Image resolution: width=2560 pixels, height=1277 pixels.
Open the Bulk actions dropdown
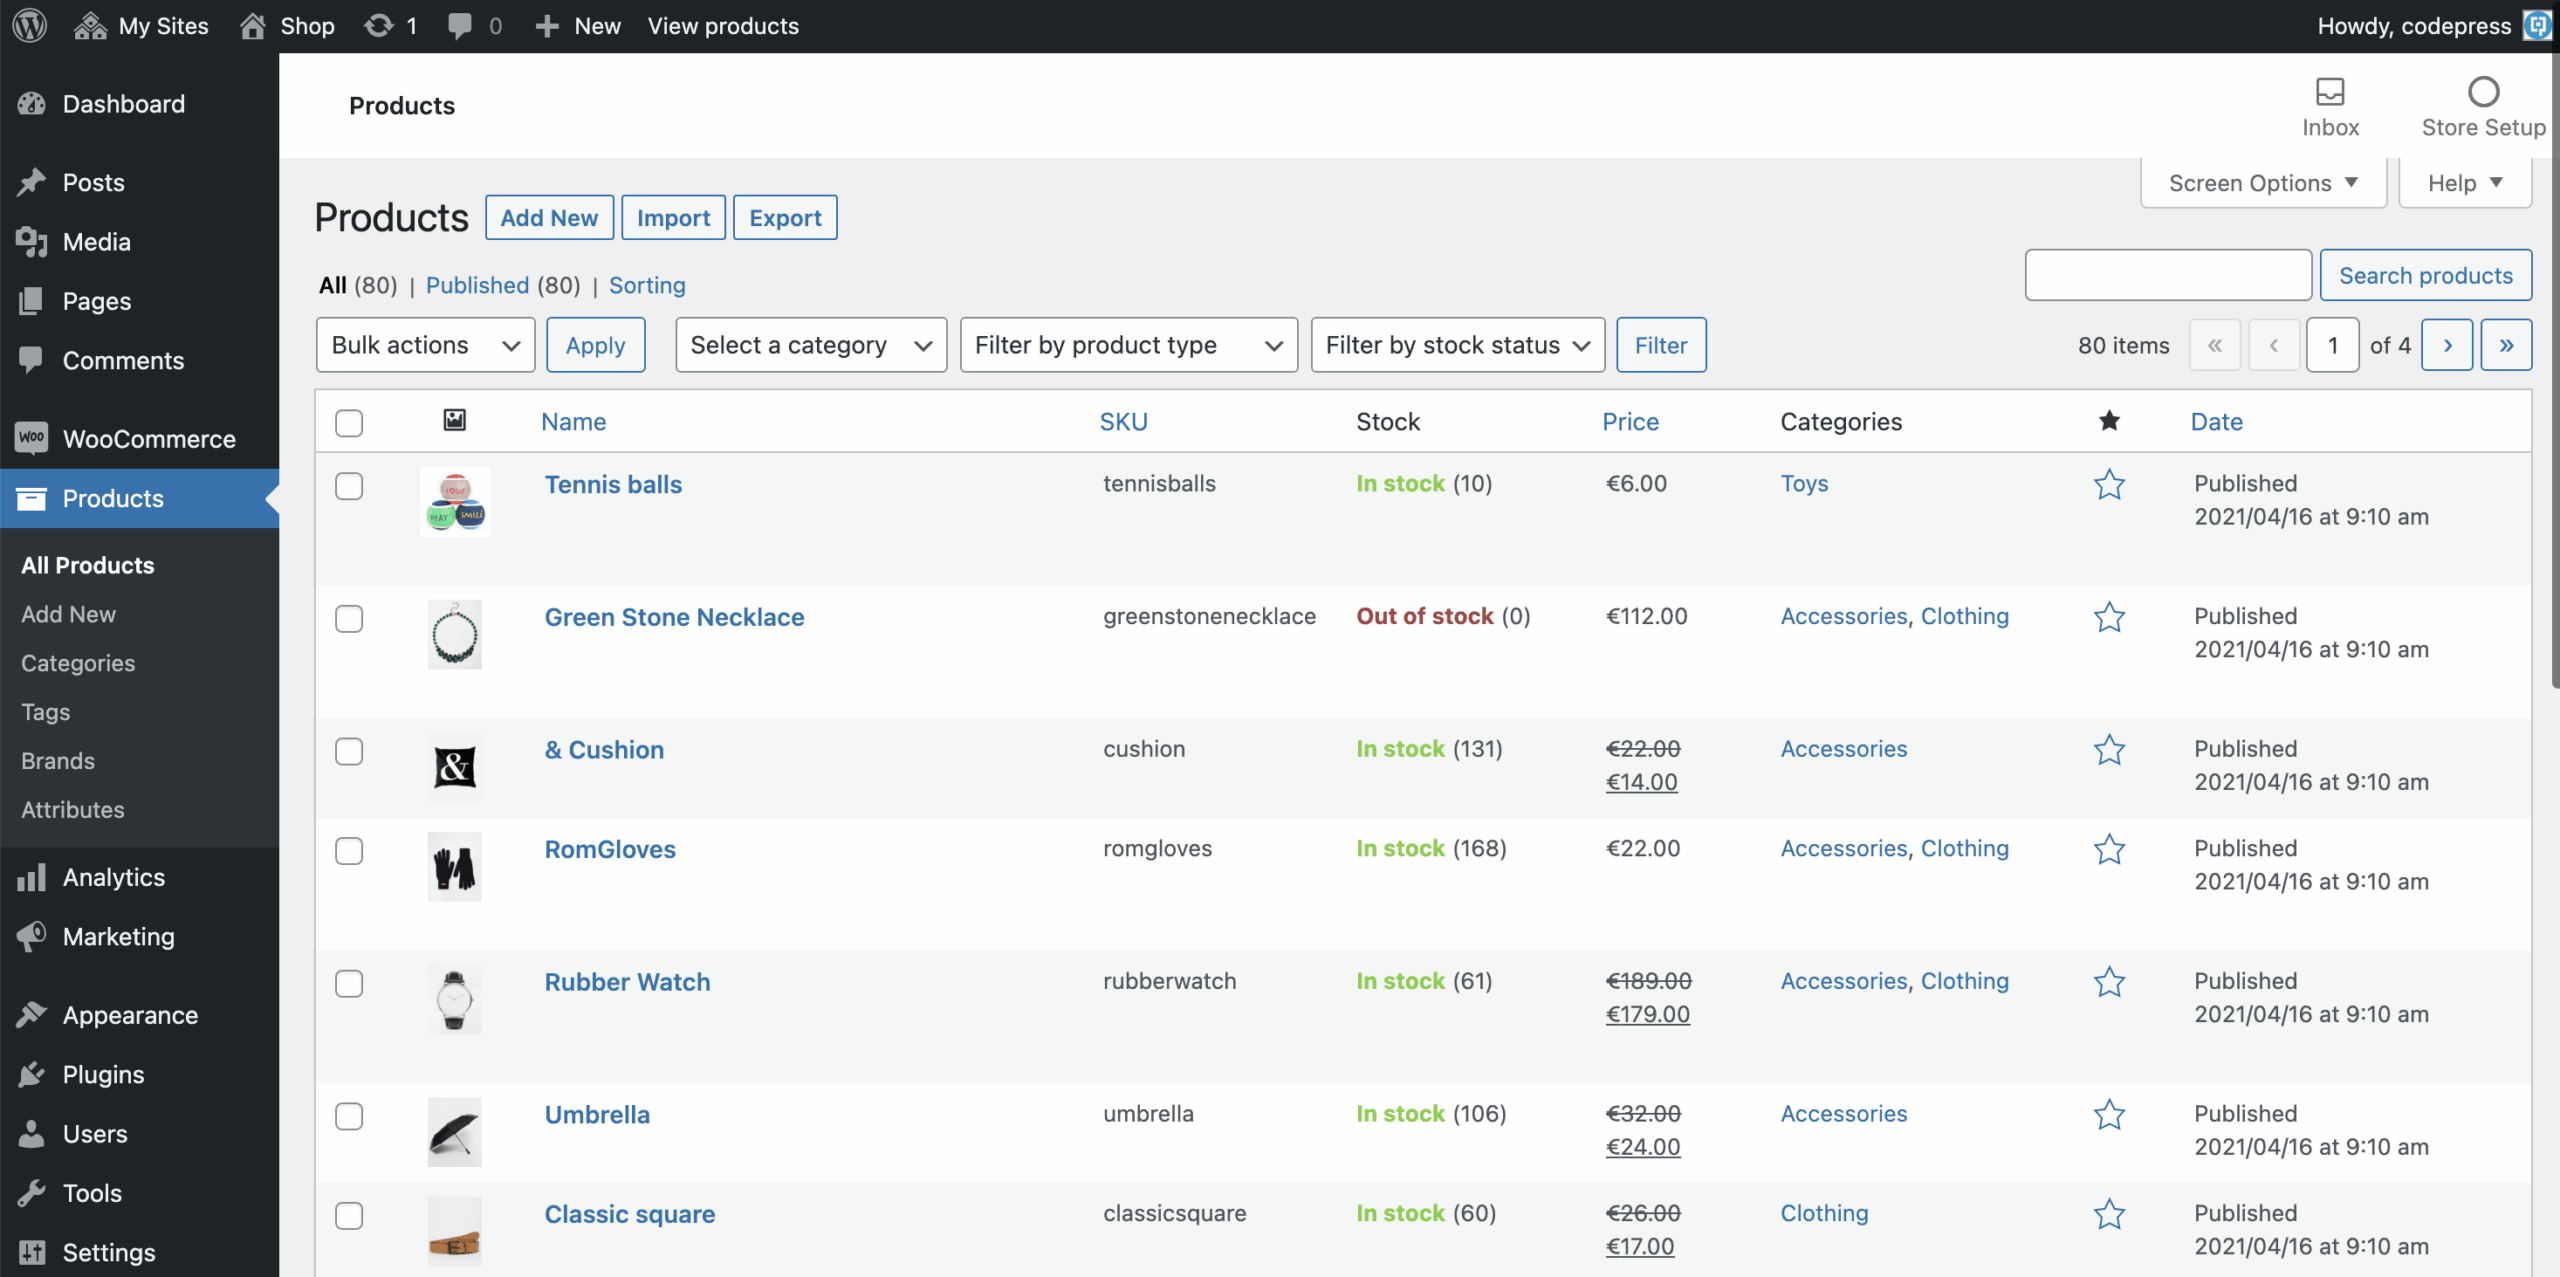tap(425, 345)
